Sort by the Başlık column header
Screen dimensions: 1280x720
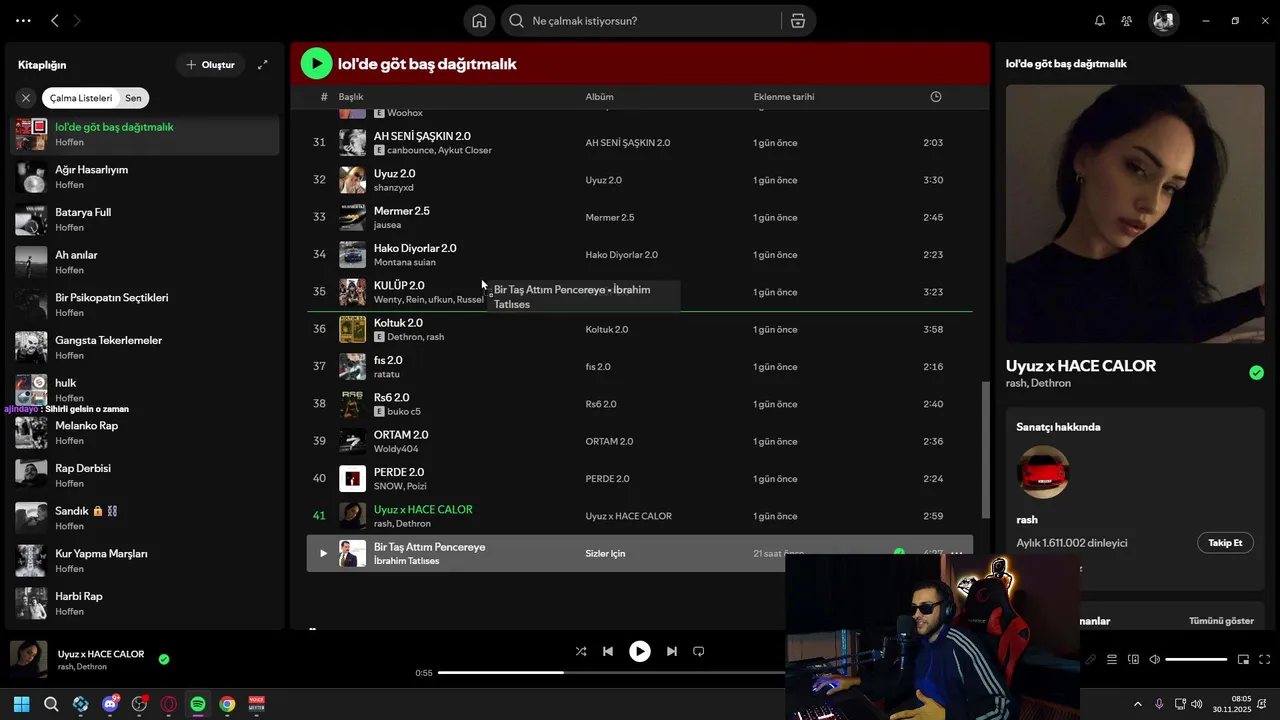[350, 97]
